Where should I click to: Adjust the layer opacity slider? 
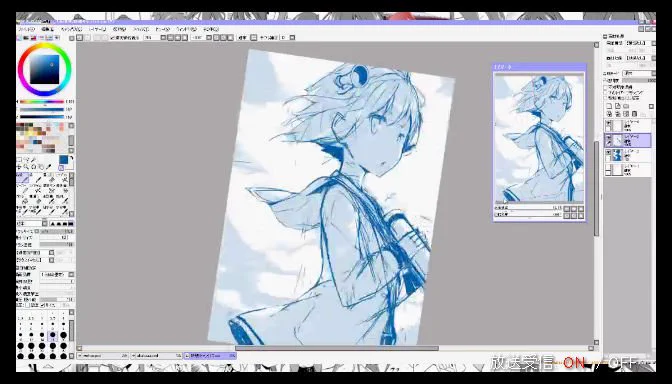coord(639,81)
